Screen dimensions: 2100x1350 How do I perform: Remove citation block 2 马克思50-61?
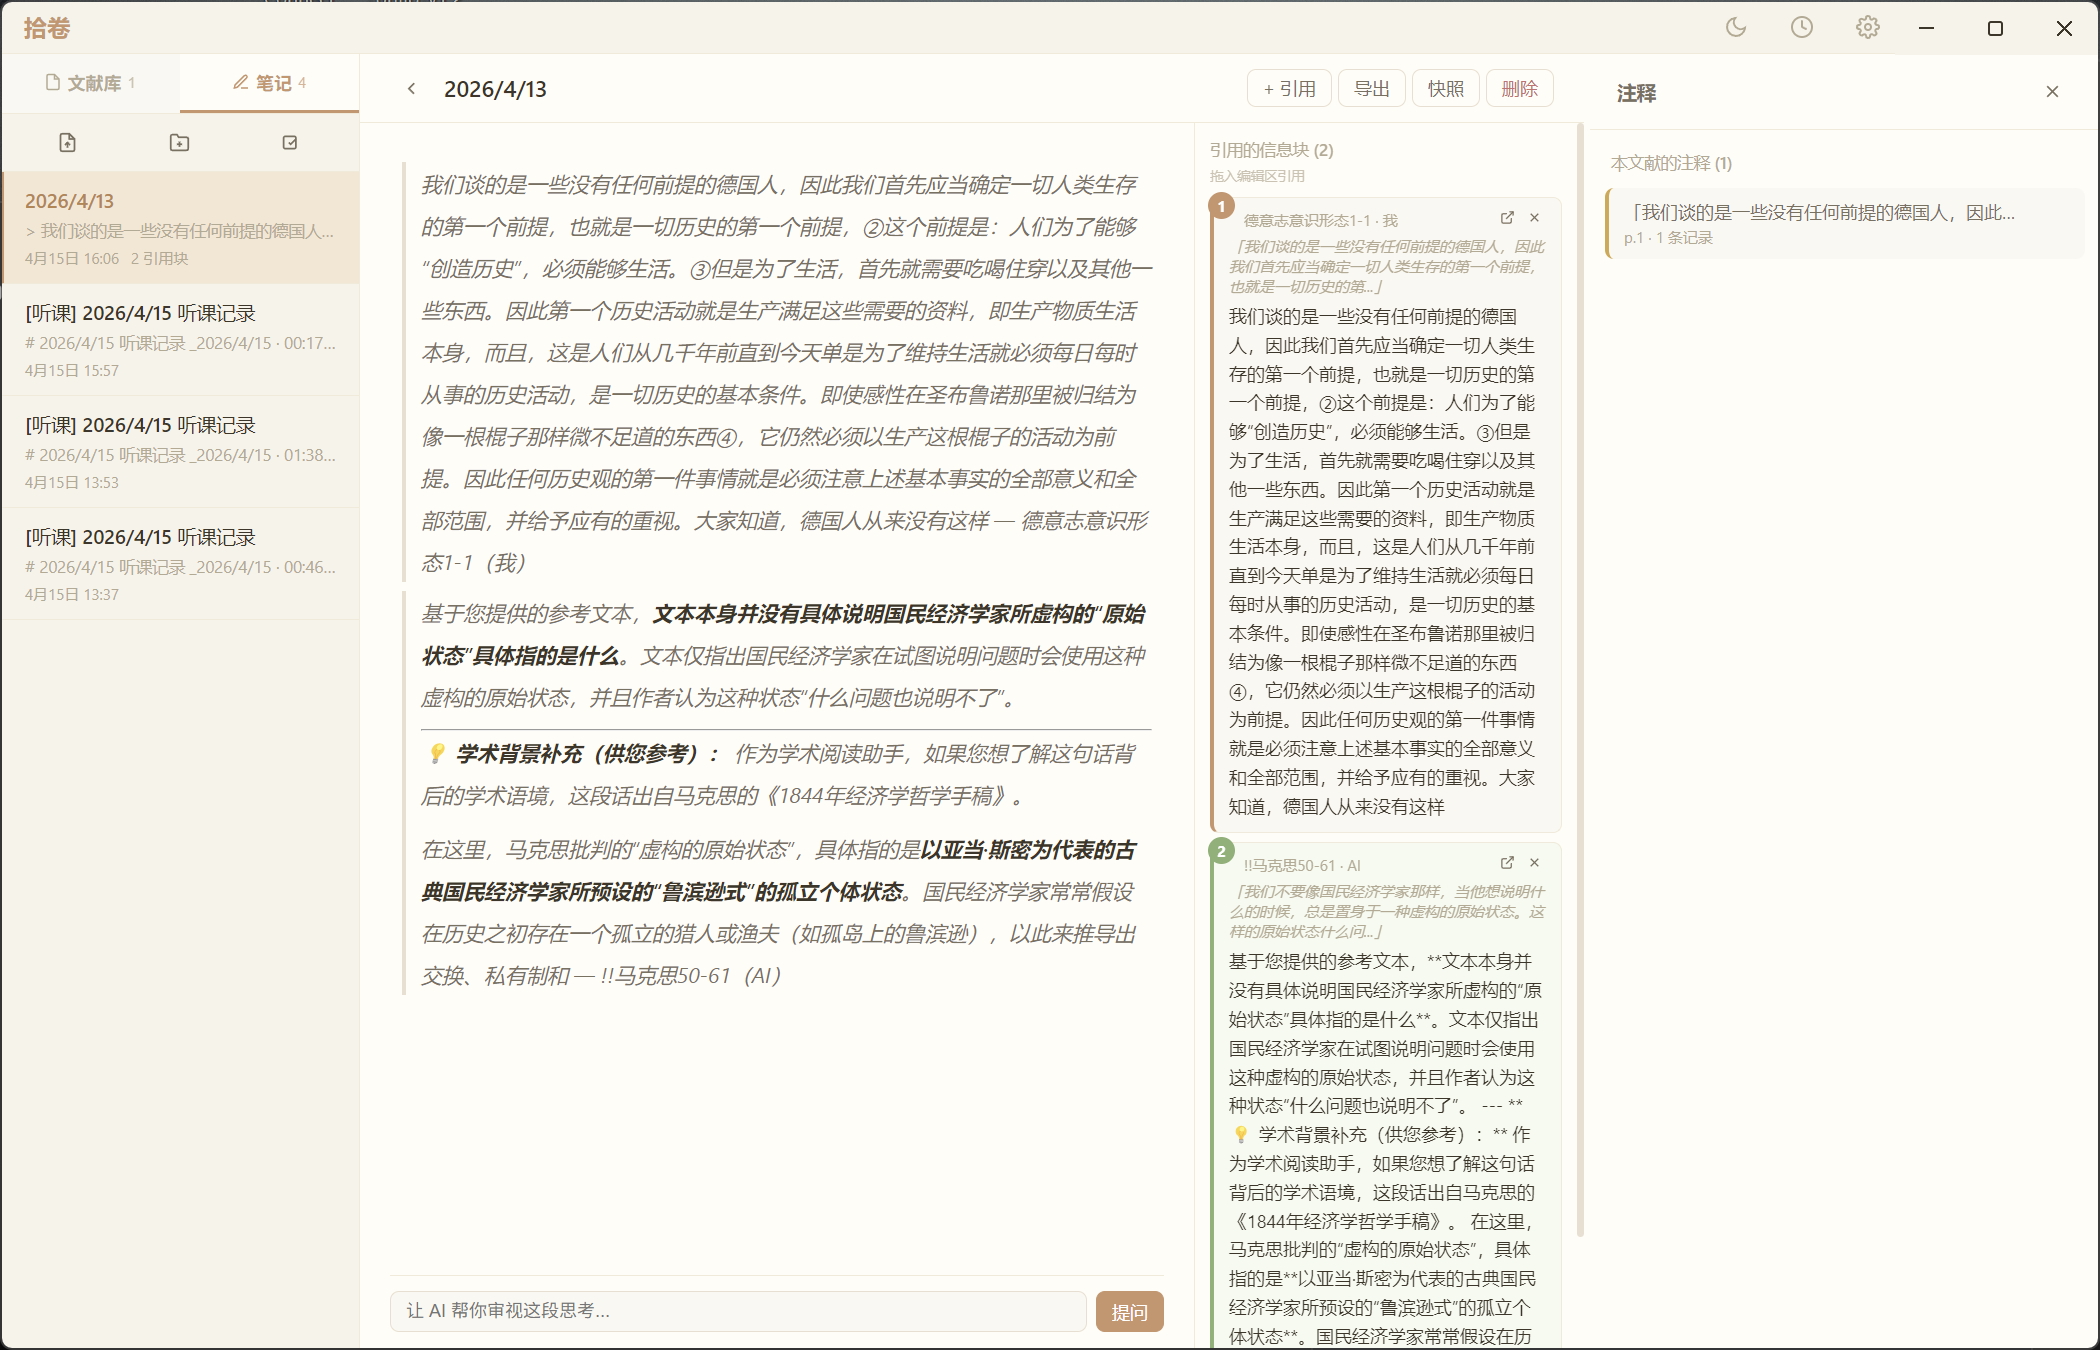click(x=1535, y=863)
